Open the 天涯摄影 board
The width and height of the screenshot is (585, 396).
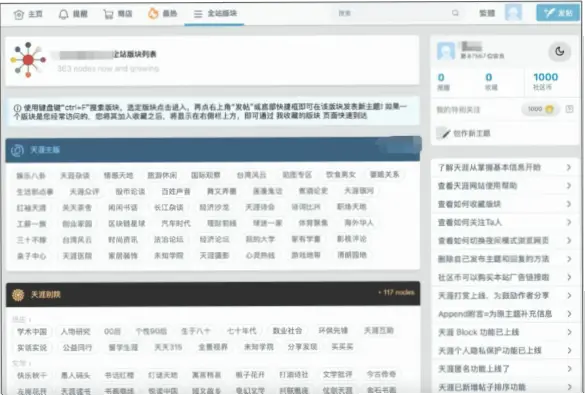click(214, 256)
